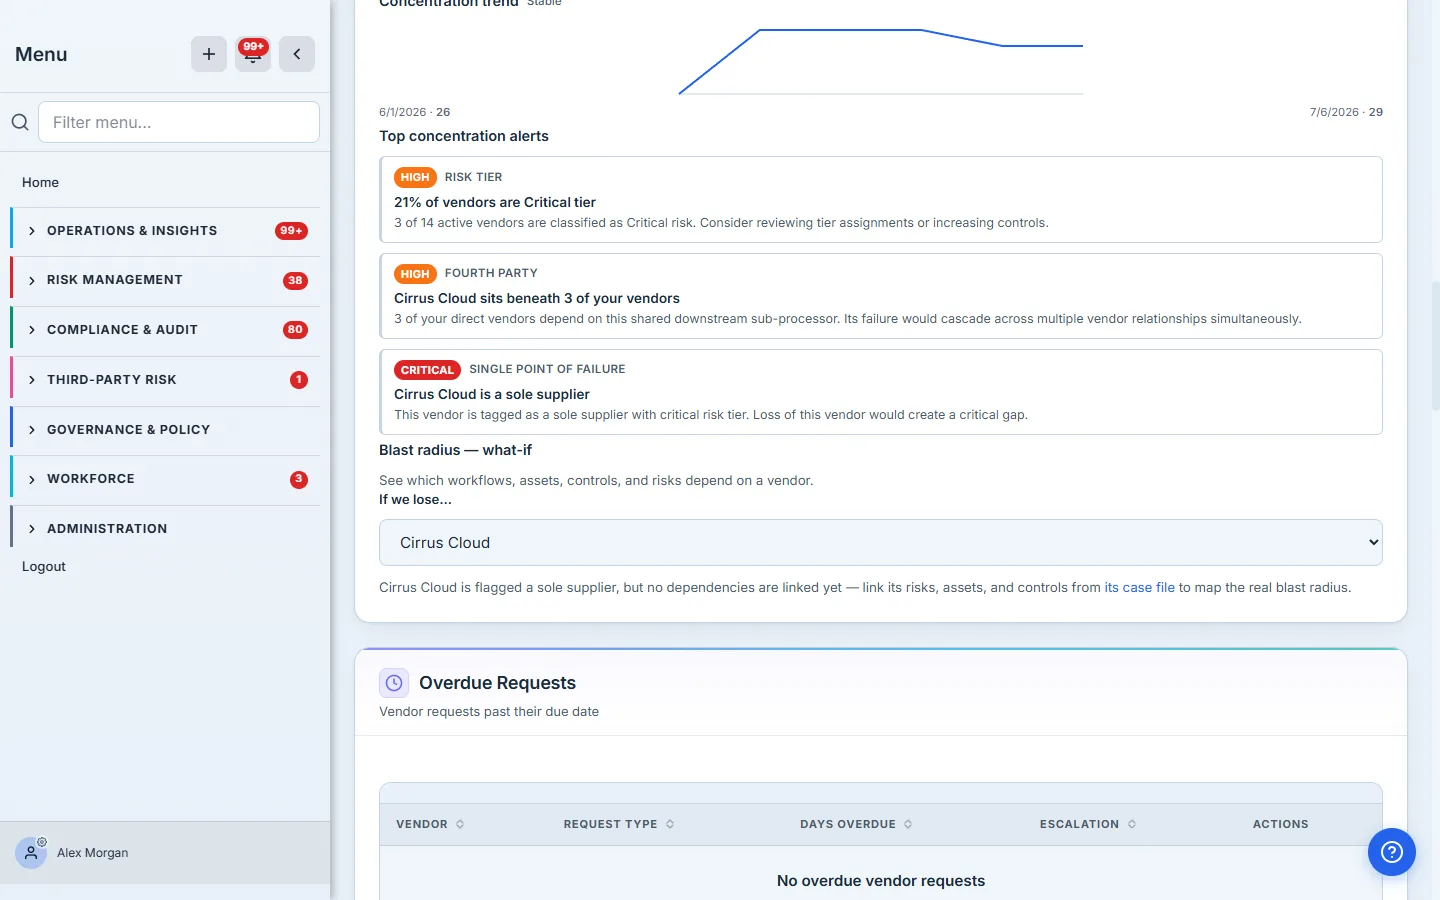Click the Filter menu search field

[x=179, y=122]
